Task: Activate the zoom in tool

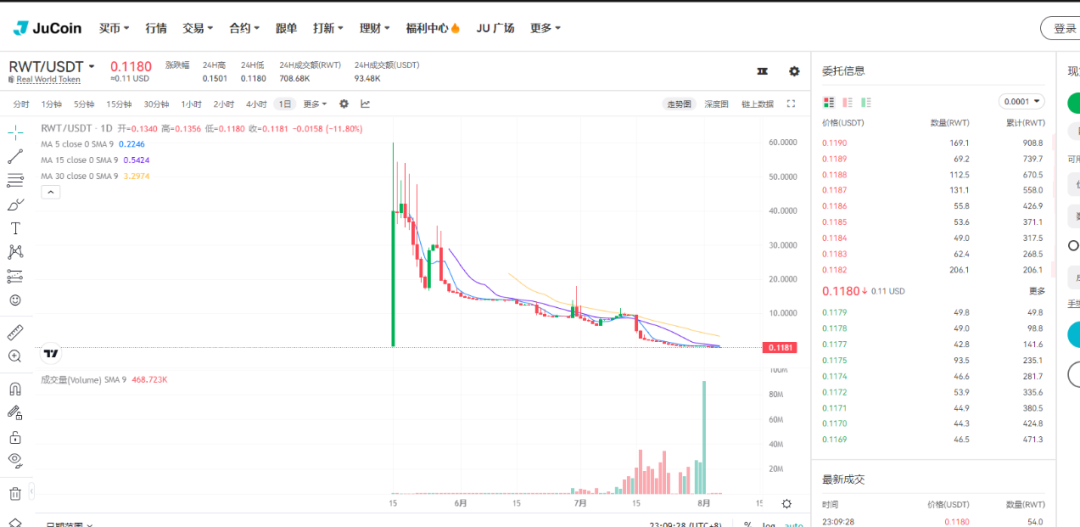Action: [15, 356]
